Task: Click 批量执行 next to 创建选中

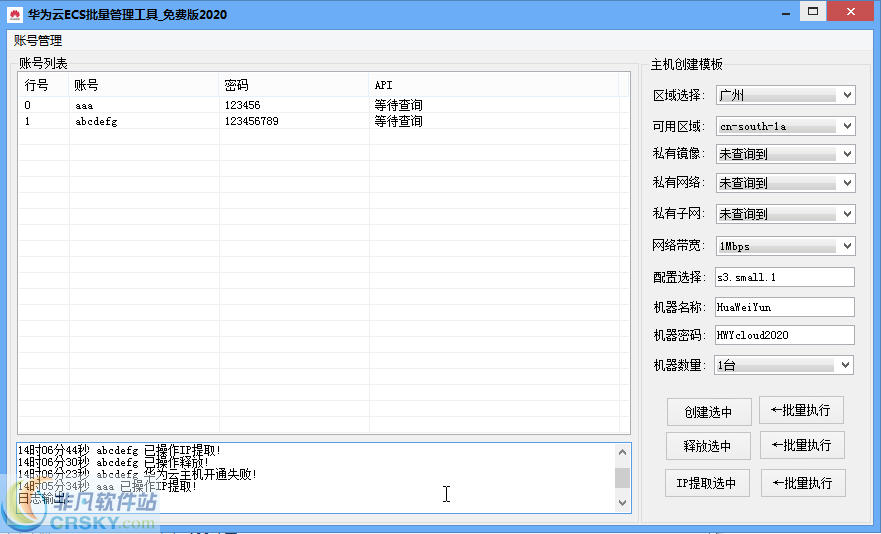Action: click(801, 410)
